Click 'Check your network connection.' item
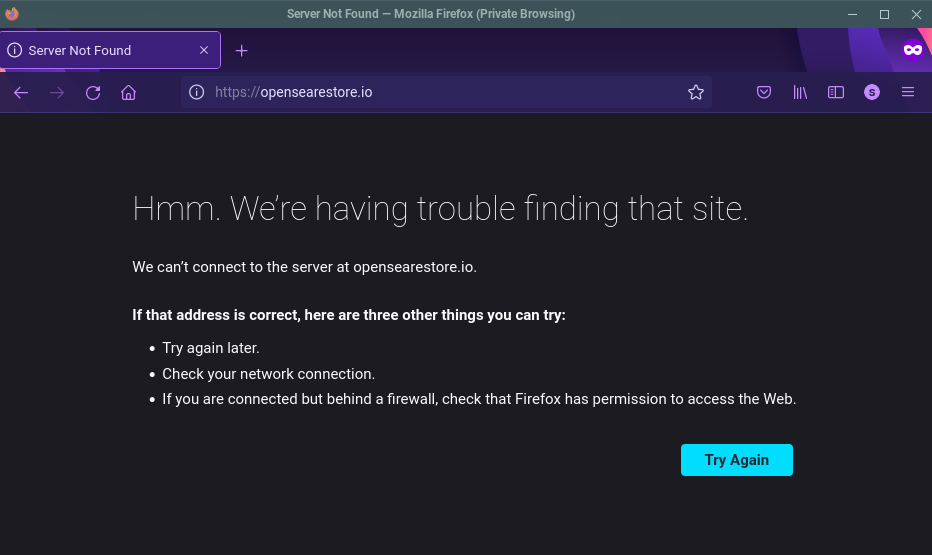This screenshot has width=932, height=555. click(x=269, y=374)
